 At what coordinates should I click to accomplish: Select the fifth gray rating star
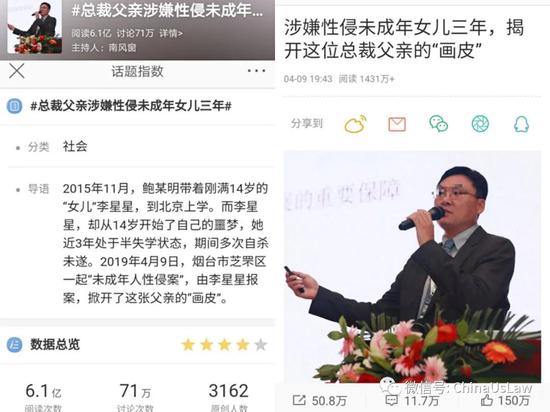261,345
